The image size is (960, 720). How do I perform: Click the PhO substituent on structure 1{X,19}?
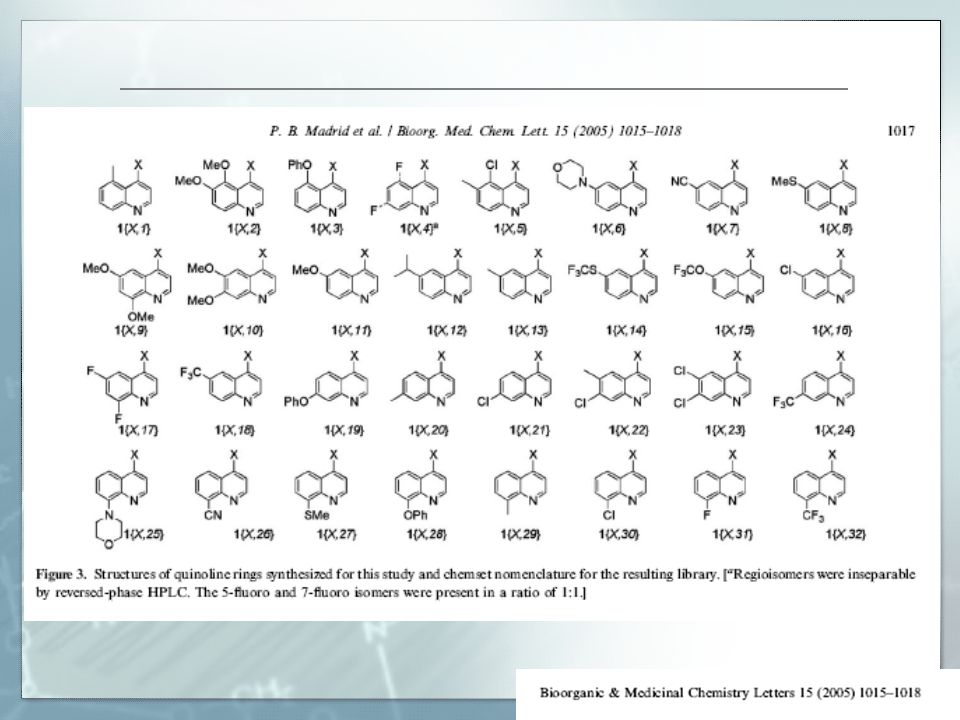click(296, 402)
